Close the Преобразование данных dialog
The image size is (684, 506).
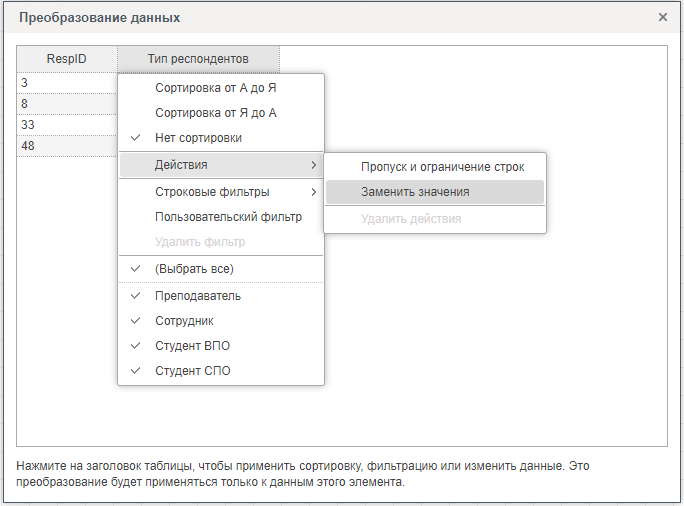pyautogui.click(x=662, y=17)
